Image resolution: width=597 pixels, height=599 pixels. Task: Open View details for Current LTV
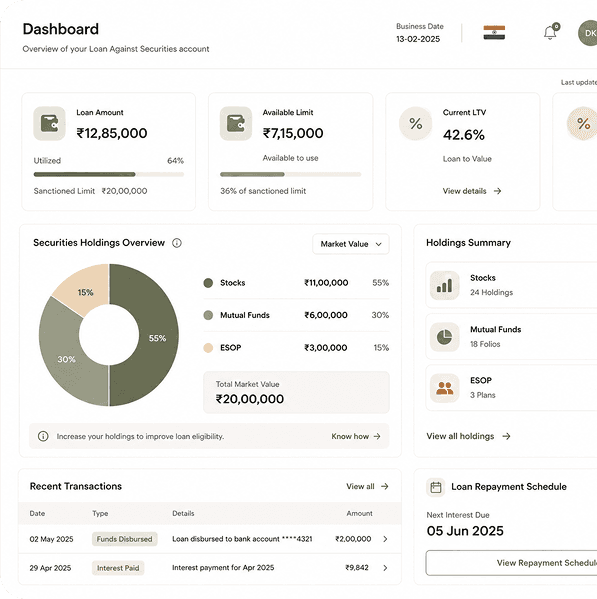(x=472, y=191)
